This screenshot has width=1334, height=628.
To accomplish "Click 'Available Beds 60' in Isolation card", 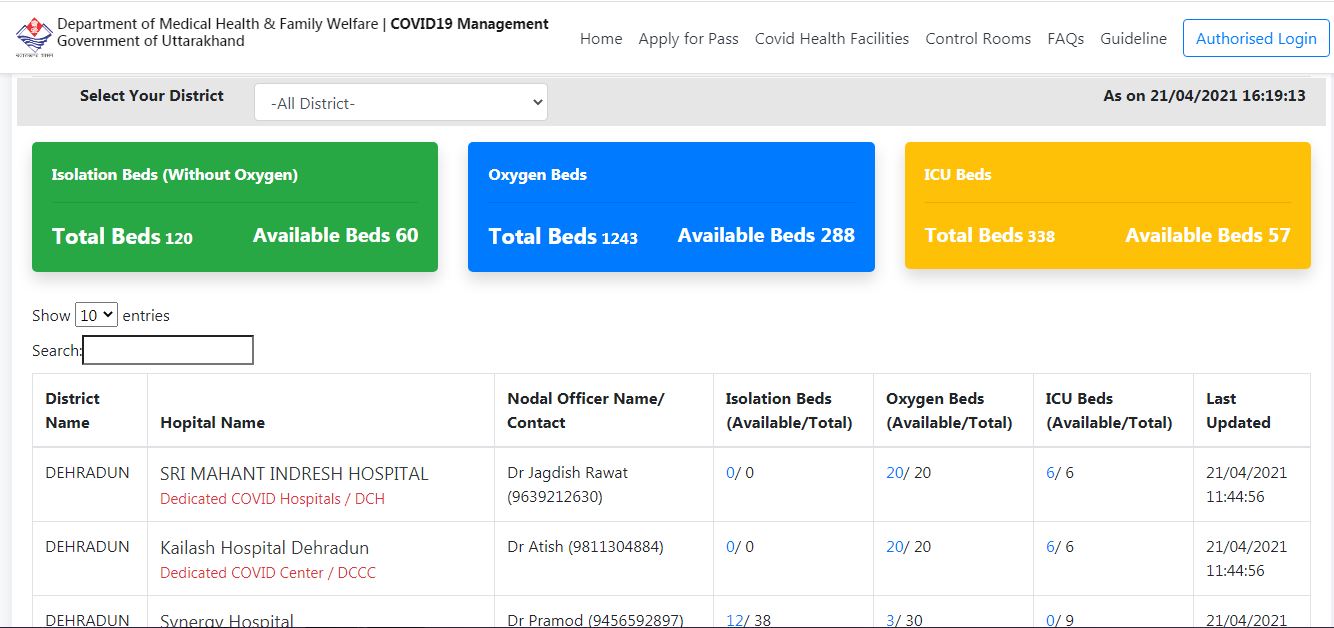I will (x=335, y=236).
